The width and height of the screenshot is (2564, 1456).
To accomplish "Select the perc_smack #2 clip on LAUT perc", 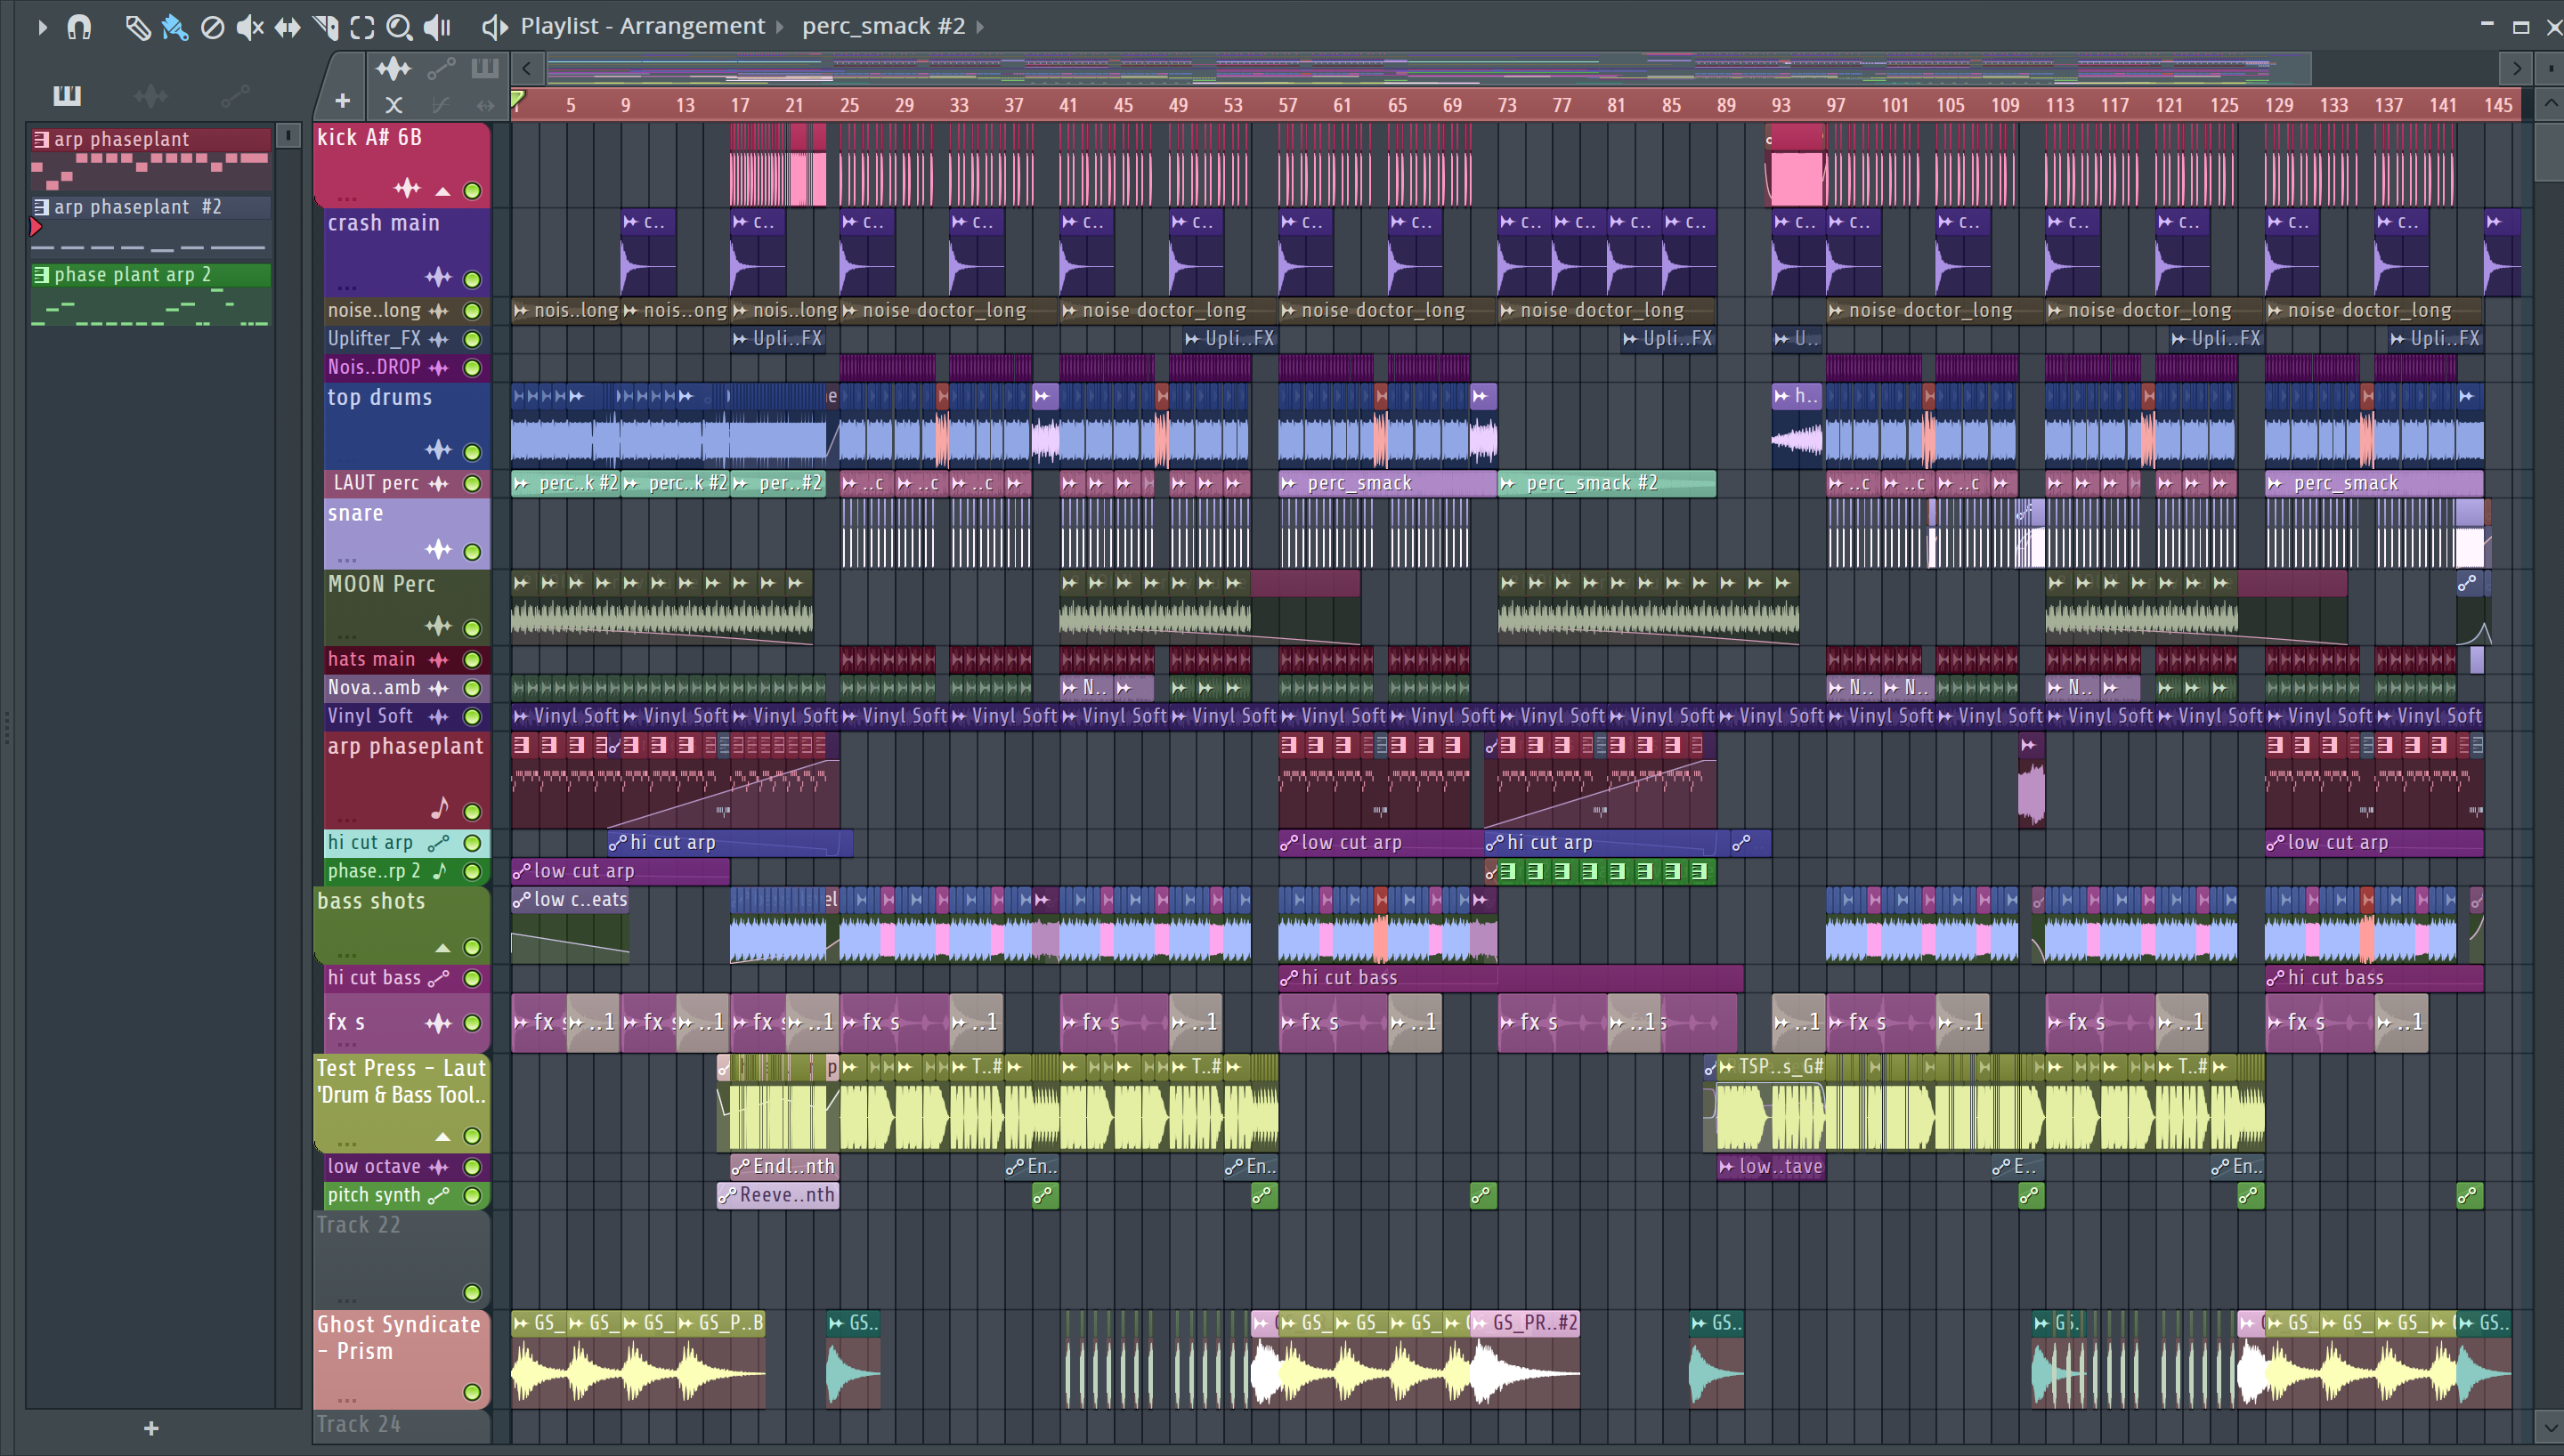I will point(1607,484).
